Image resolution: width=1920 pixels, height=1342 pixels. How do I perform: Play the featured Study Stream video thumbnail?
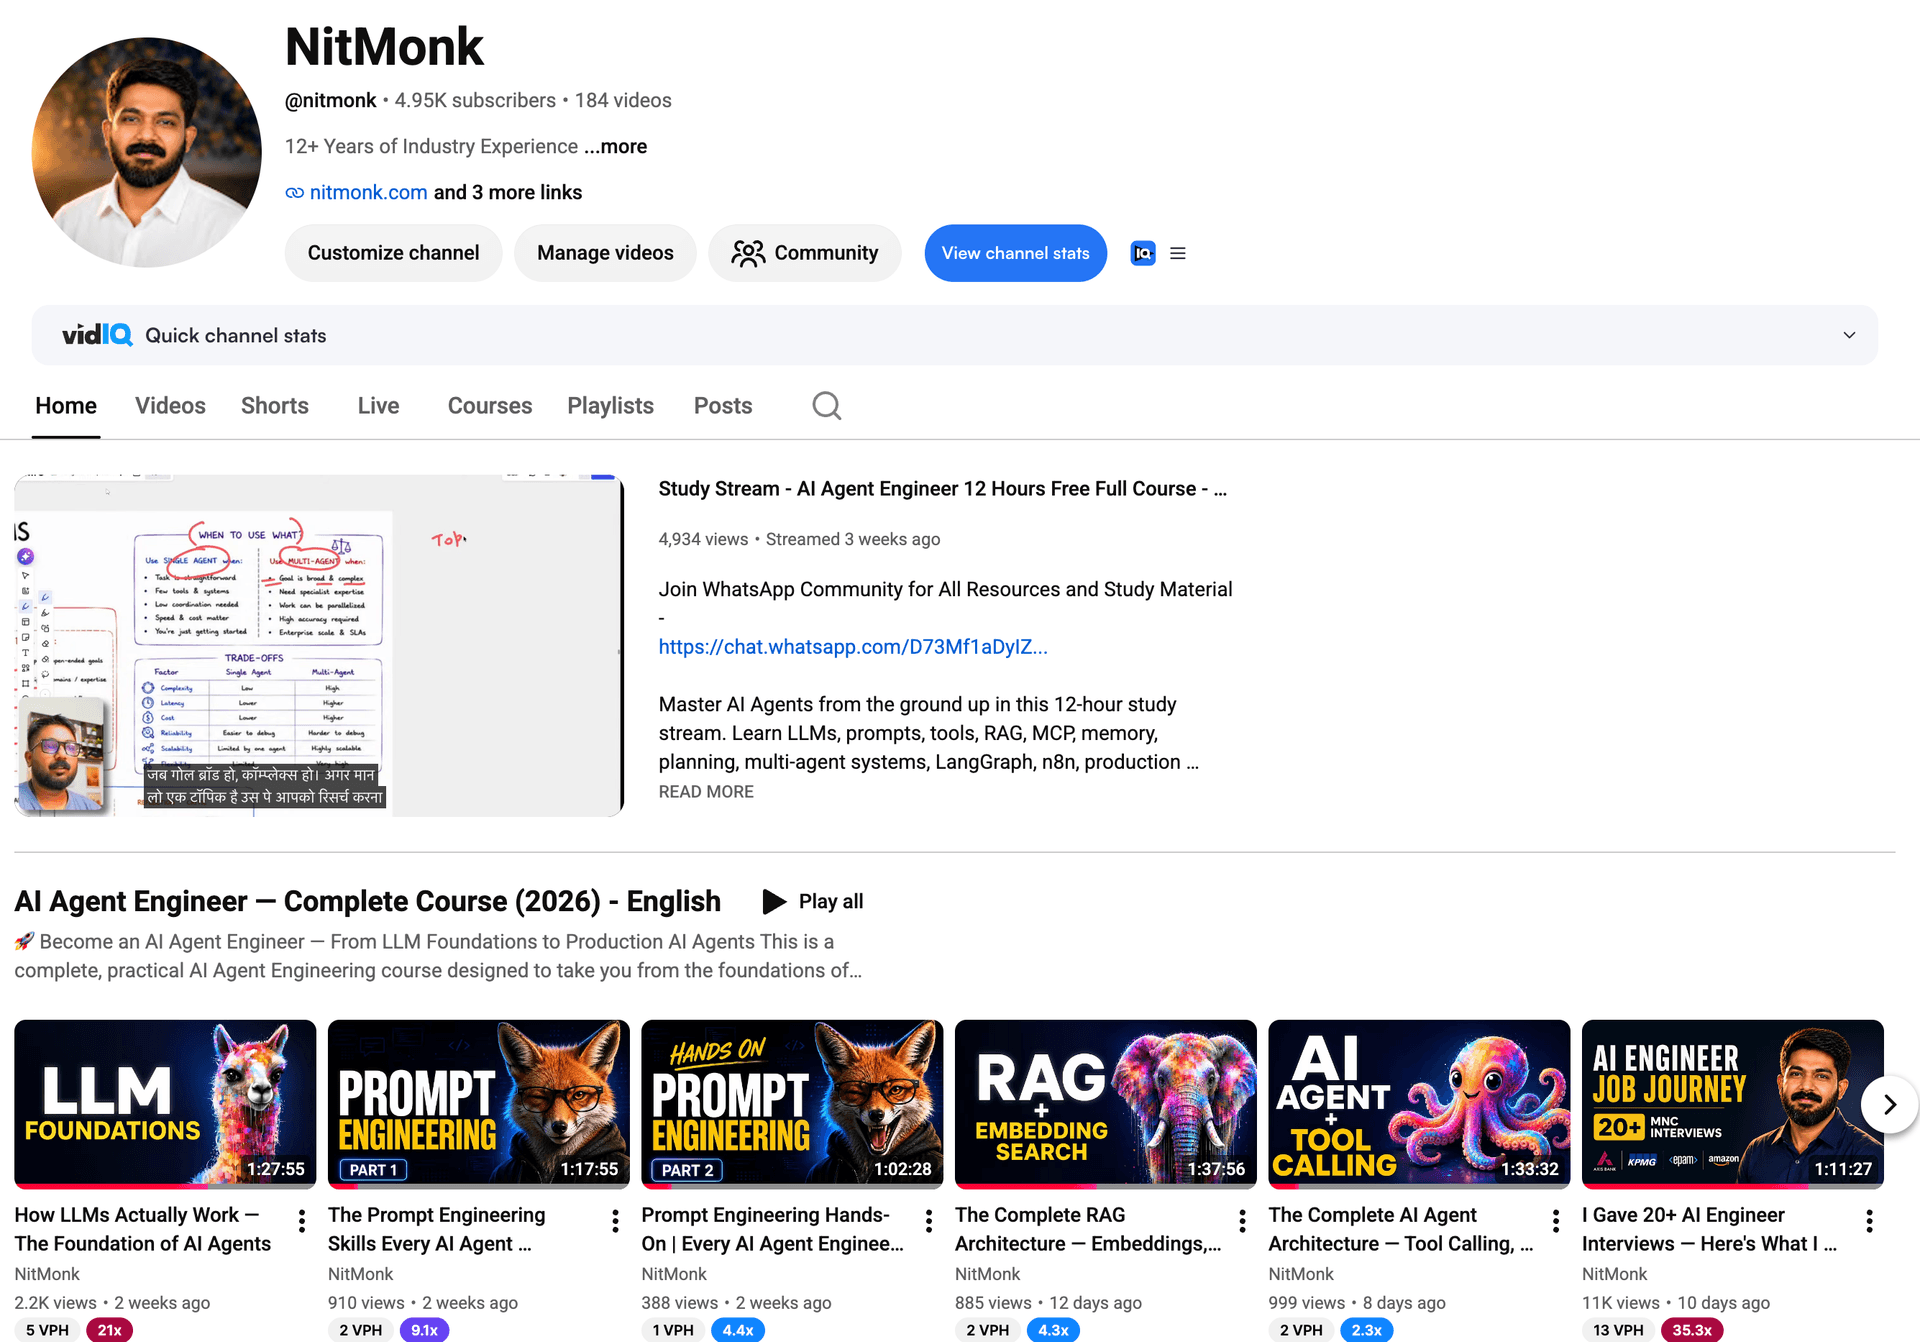319,645
